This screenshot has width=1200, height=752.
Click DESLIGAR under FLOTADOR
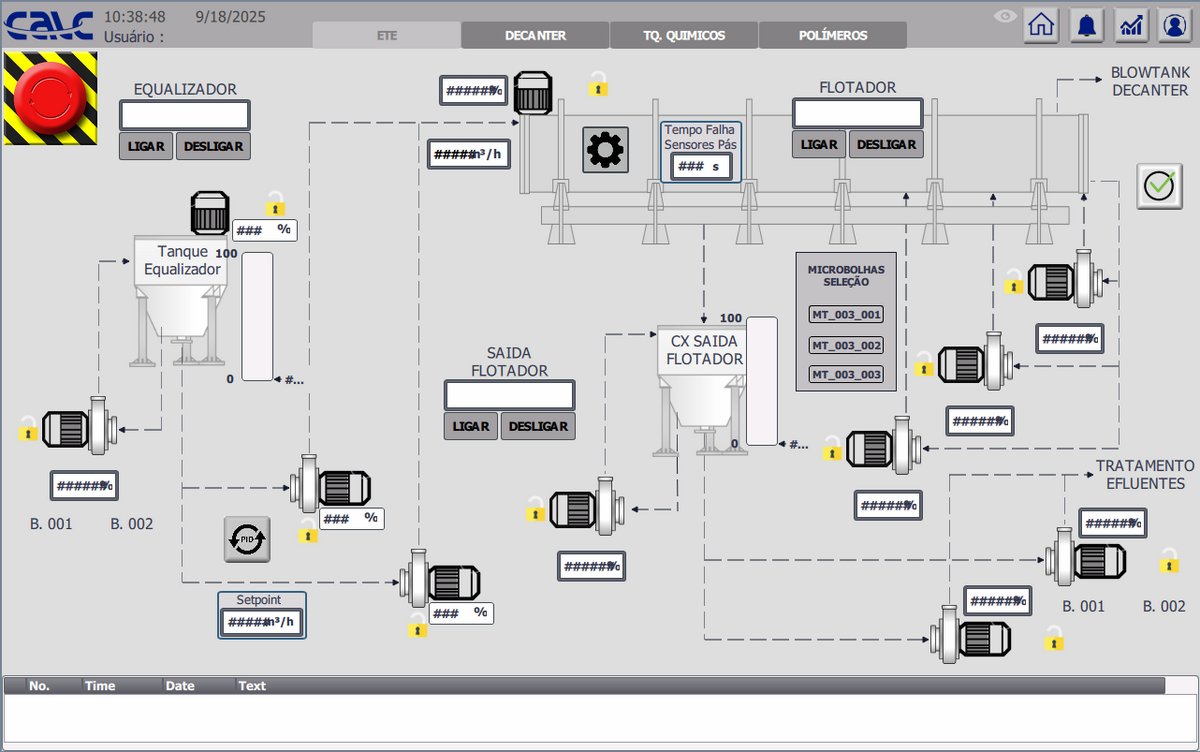pyautogui.click(x=886, y=144)
